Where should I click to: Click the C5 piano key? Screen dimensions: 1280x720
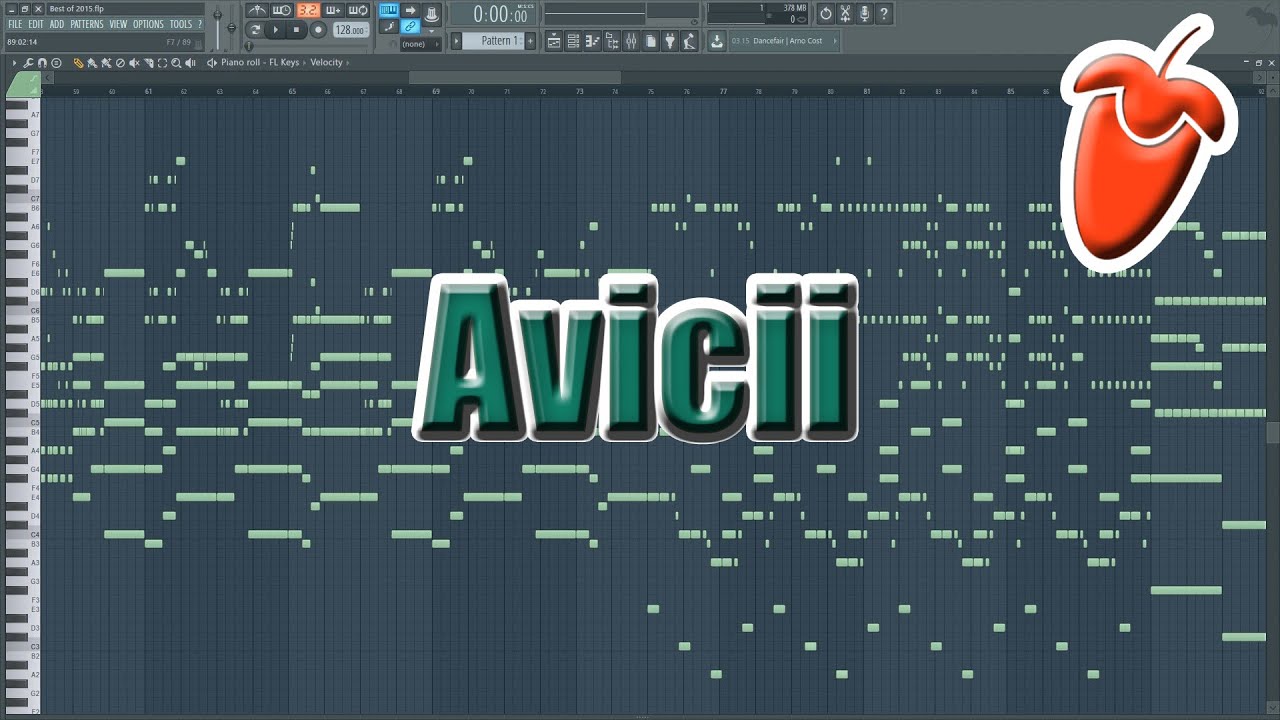[22, 423]
